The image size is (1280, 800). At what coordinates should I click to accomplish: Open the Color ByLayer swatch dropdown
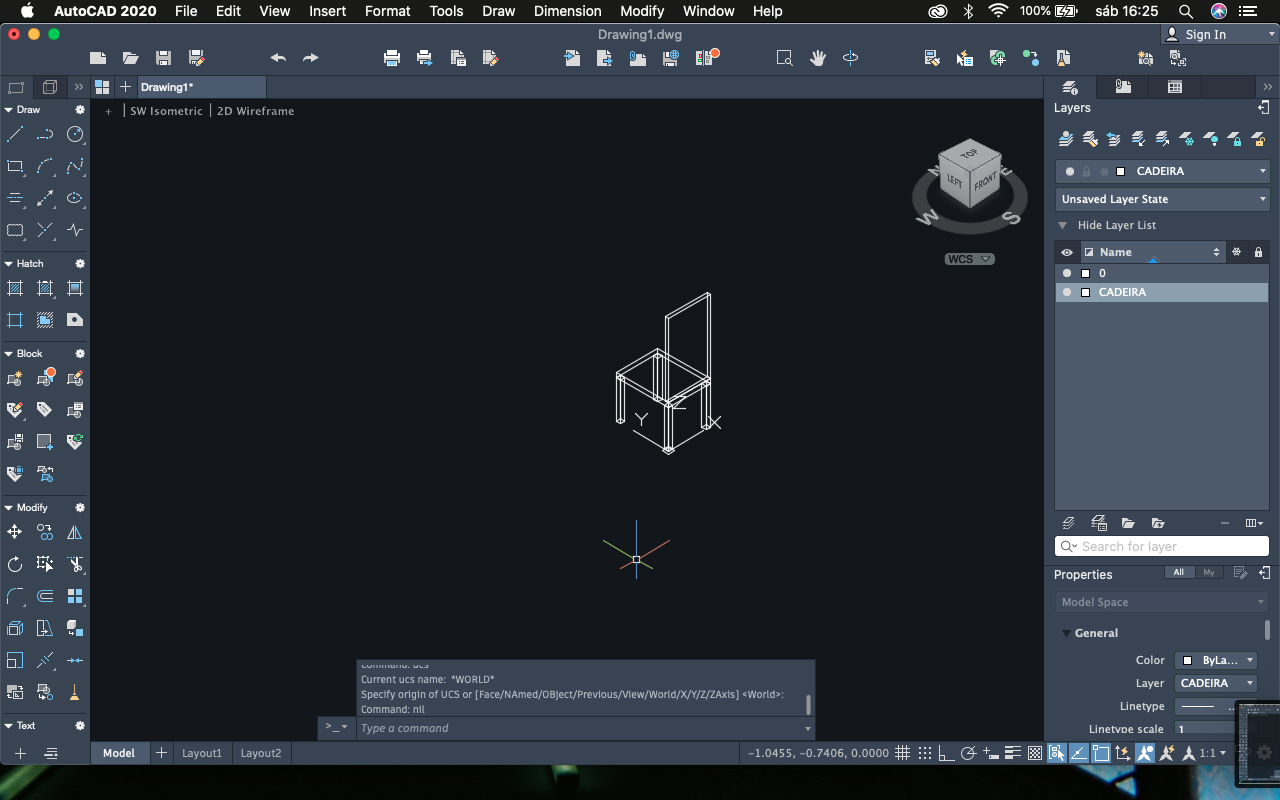pyautogui.click(x=1216, y=660)
